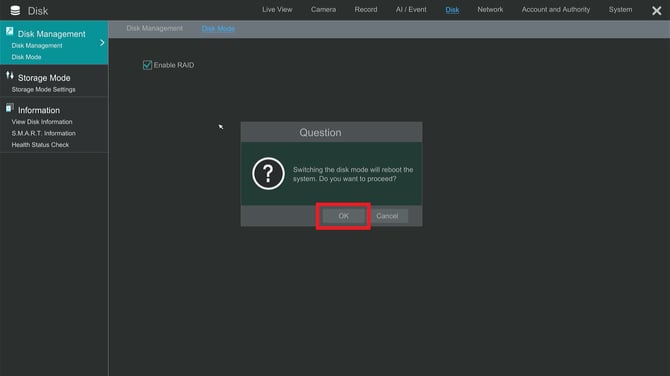The image size is (670, 376).
Task: Click the Disk stack icon in header
Action: tap(15, 11)
